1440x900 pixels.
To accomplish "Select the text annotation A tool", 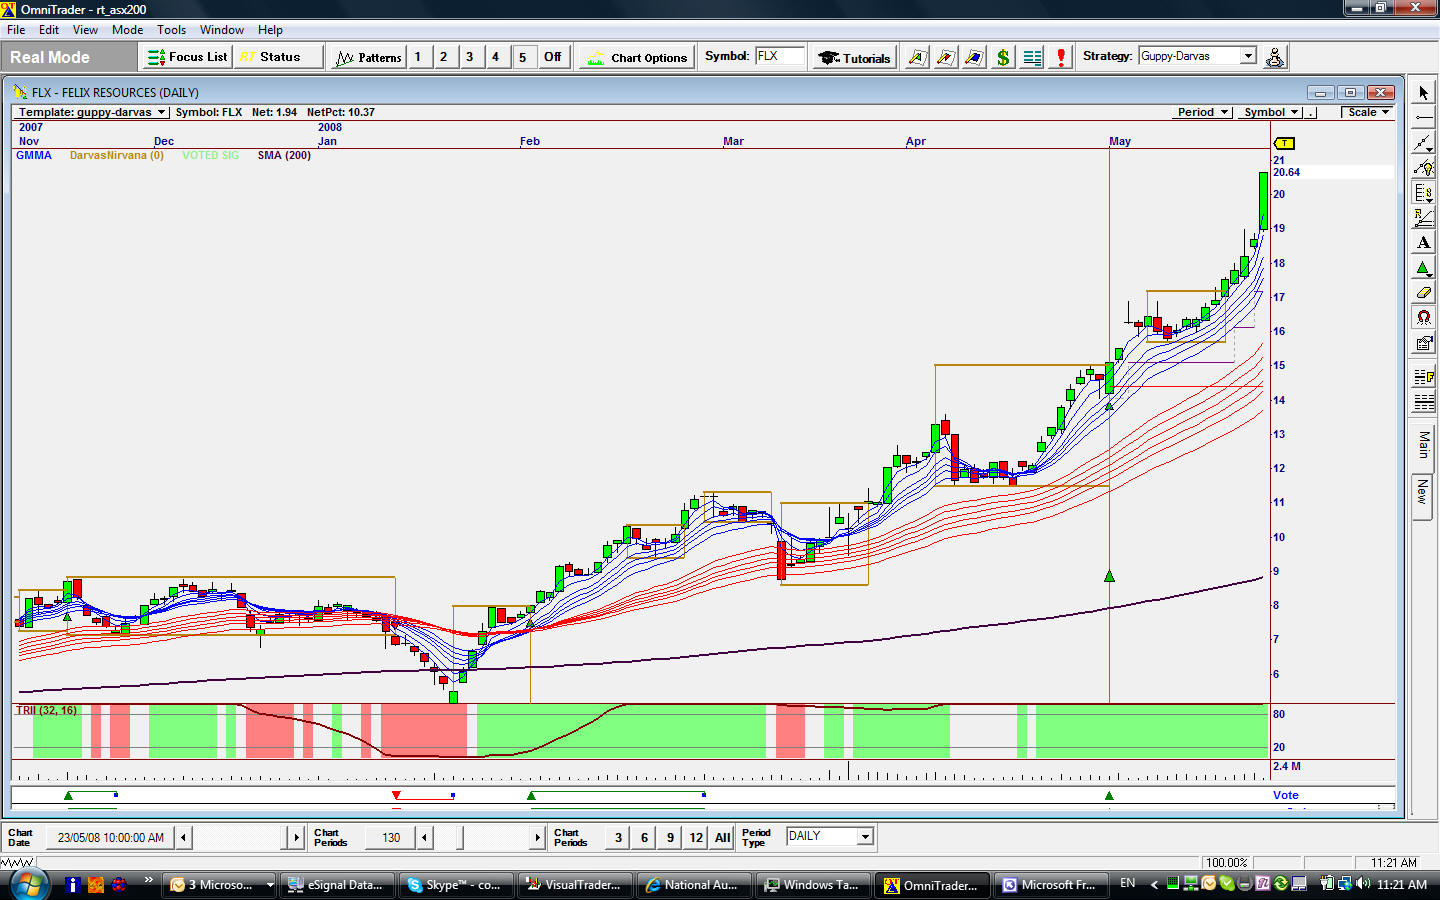I will tap(1423, 243).
